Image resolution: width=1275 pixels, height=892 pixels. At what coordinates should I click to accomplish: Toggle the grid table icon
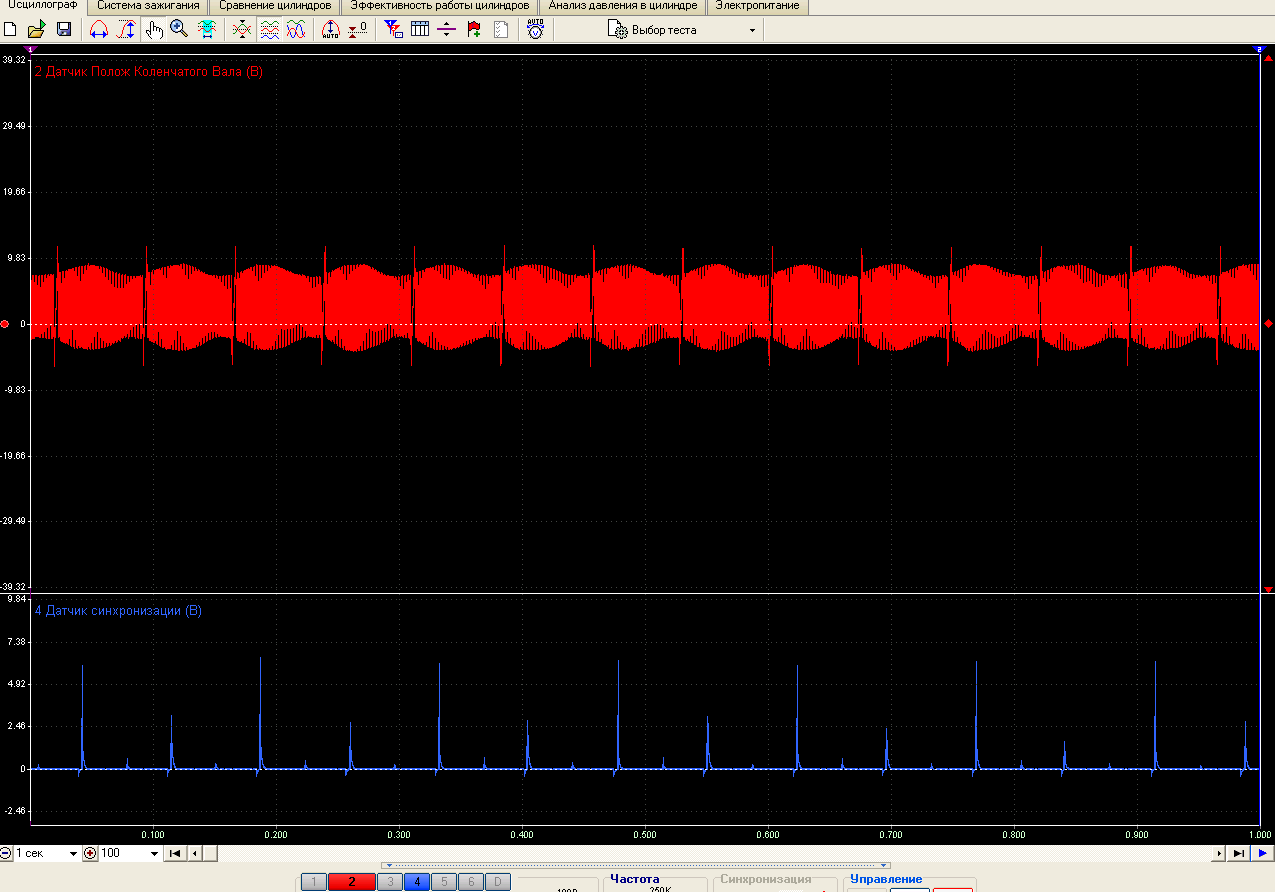pyautogui.click(x=420, y=30)
